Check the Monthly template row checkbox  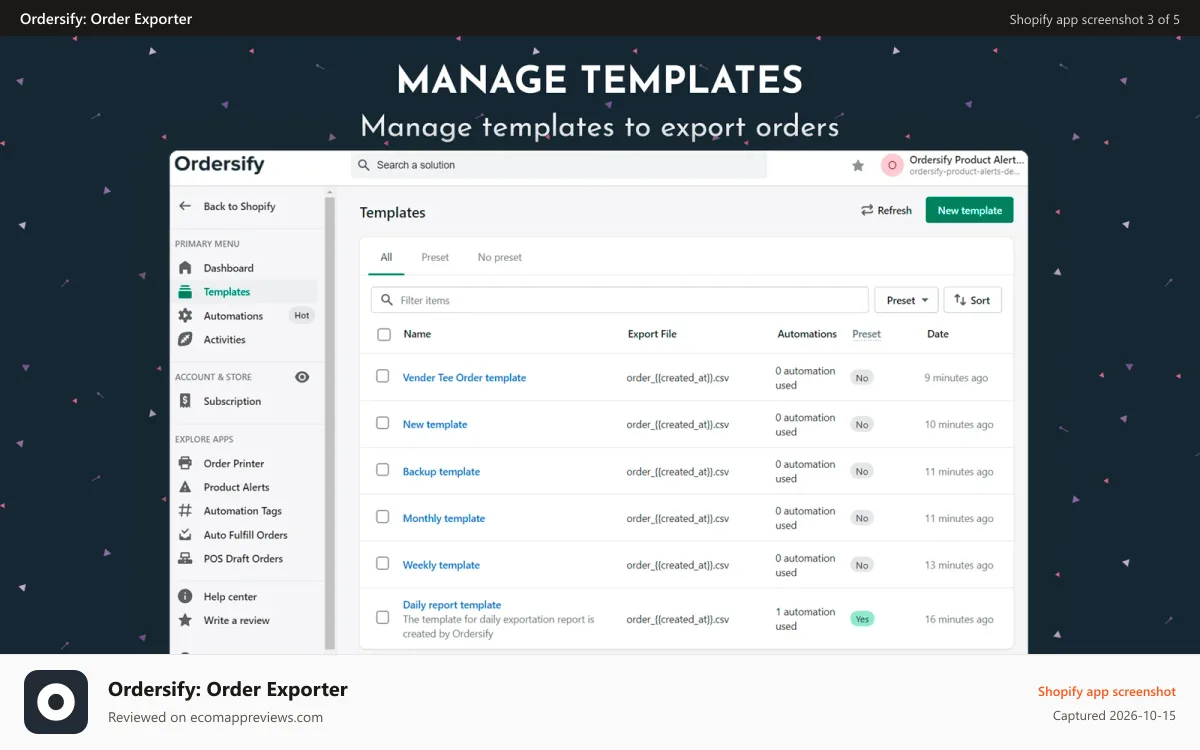pos(382,517)
